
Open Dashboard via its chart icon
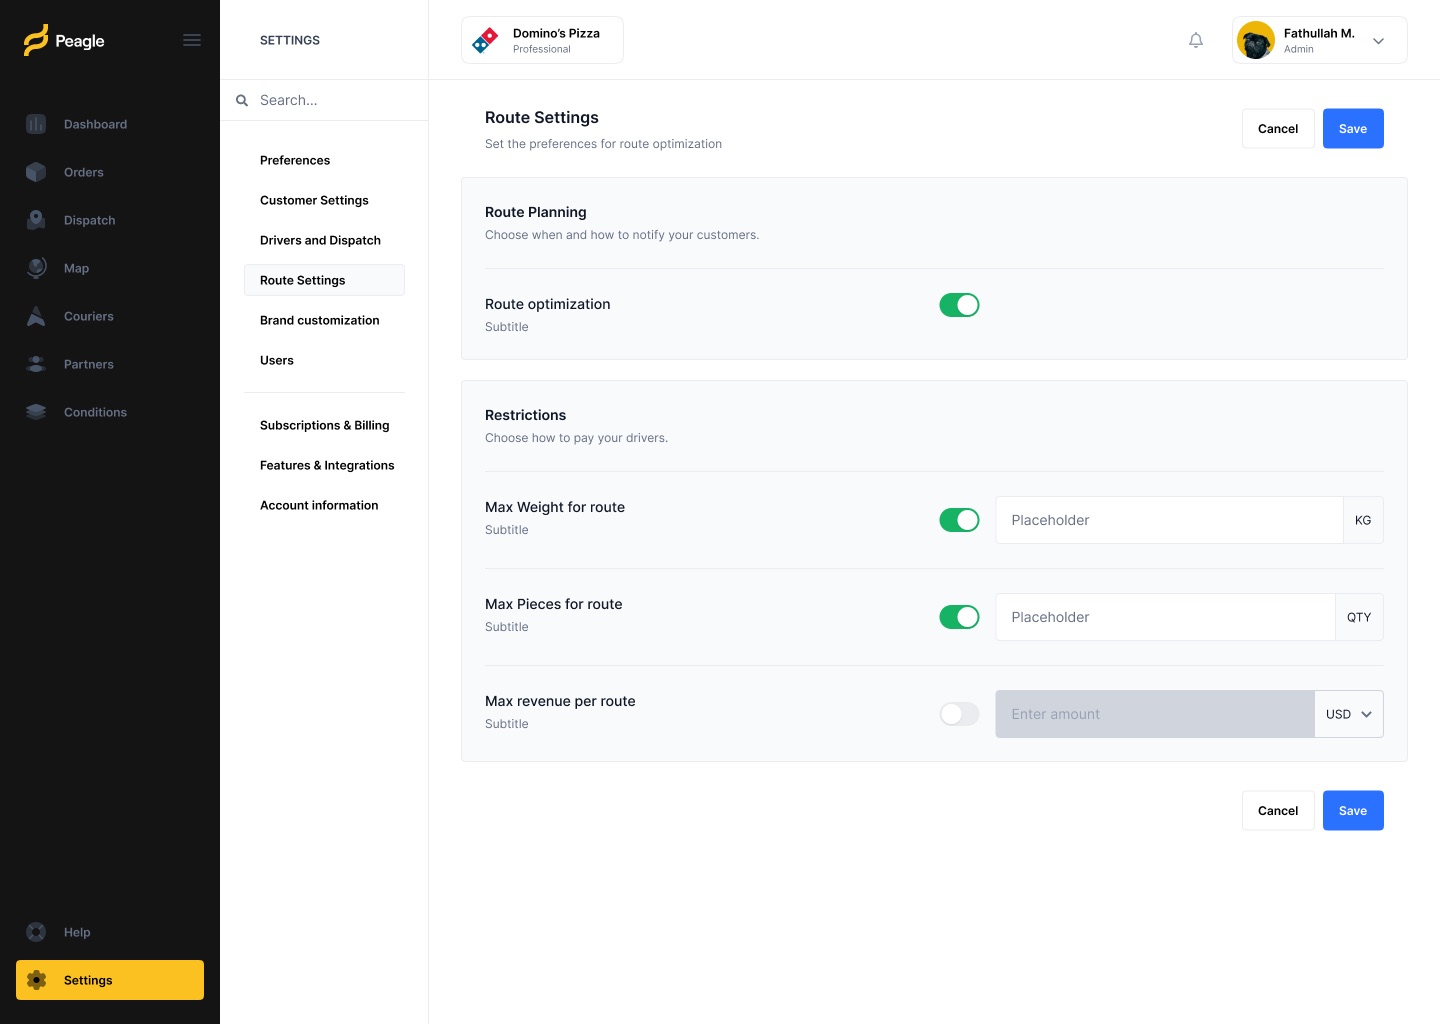tap(36, 124)
